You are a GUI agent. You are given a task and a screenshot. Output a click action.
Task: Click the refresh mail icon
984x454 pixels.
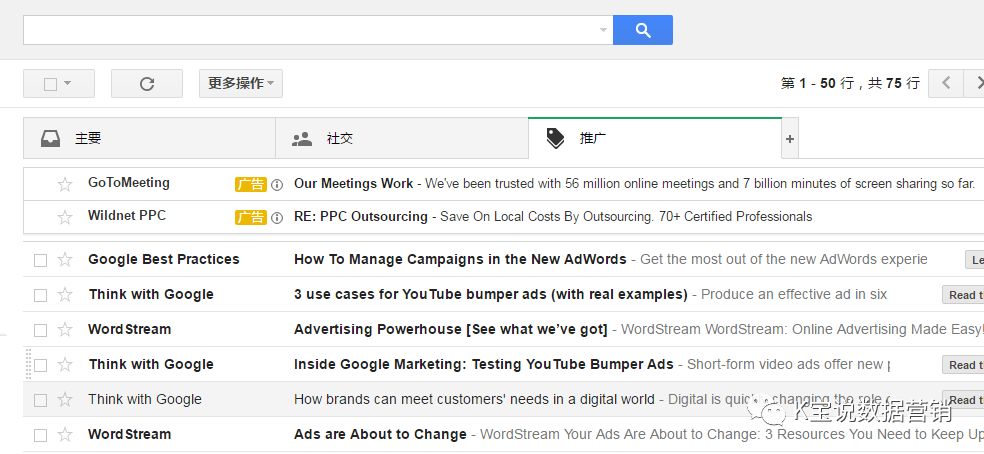click(147, 84)
